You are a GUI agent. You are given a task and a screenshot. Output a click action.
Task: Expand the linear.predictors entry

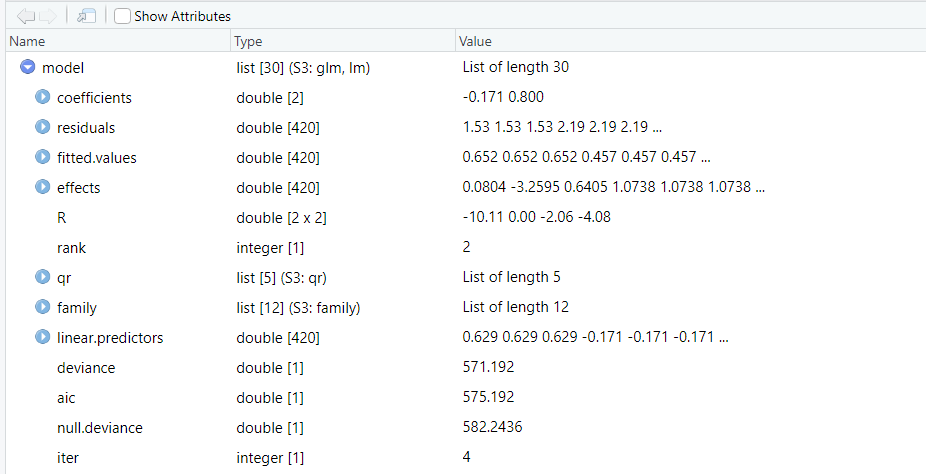click(43, 337)
